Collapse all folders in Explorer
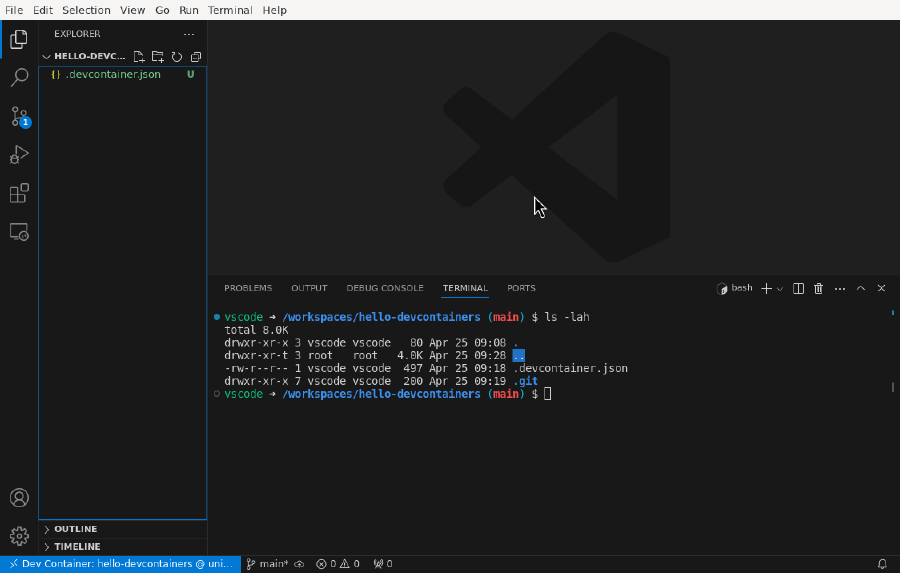 pos(196,56)
